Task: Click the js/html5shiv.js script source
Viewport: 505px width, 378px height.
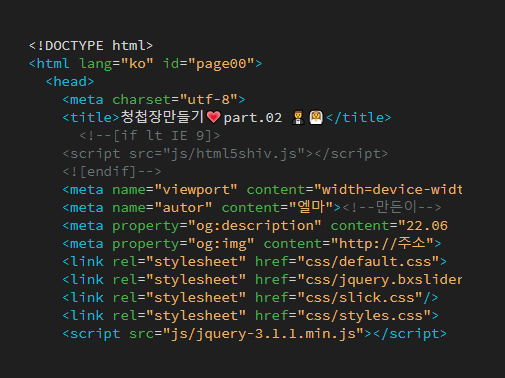Action: (234, 154)
